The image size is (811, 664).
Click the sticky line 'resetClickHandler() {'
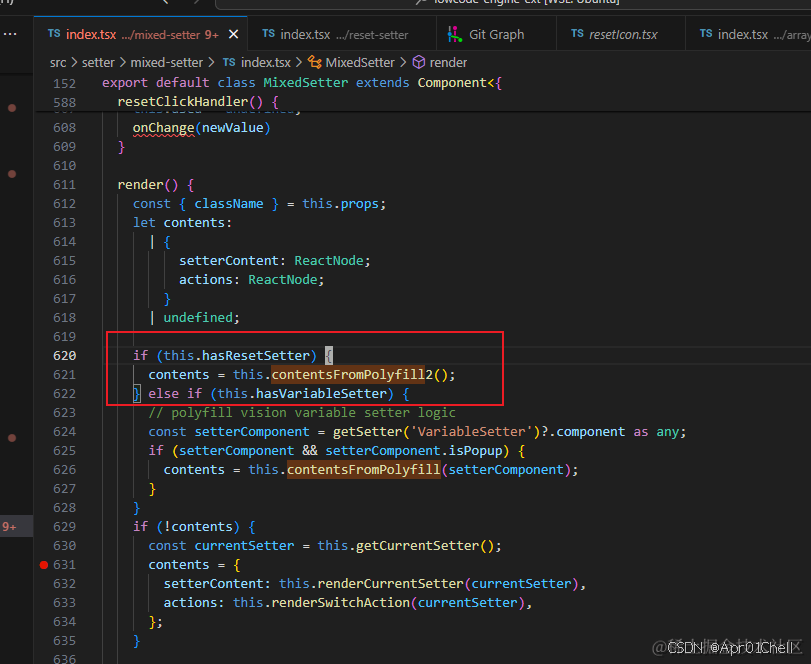click(x=198, y=102)
